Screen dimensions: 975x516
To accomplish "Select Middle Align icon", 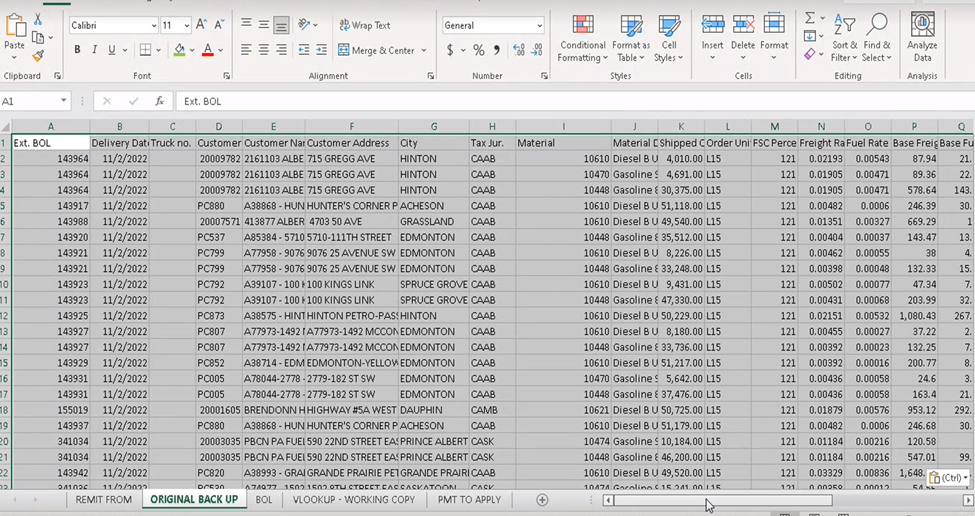I will point(264,24).
